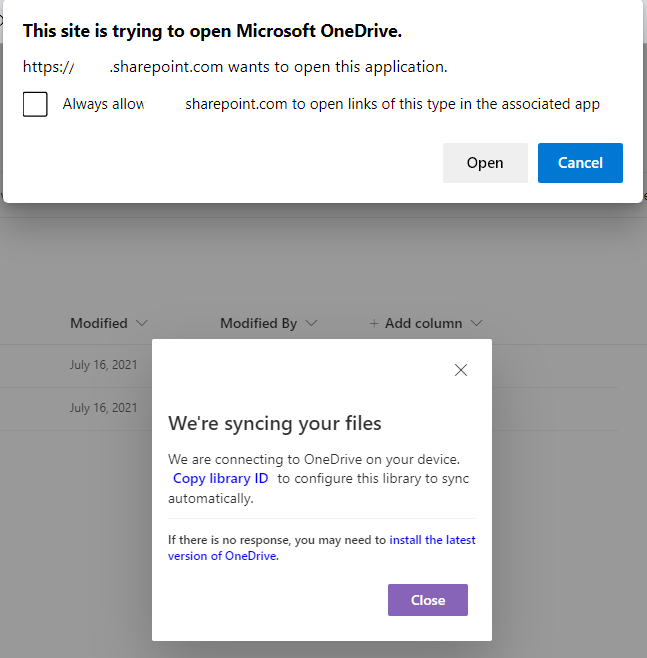This screenshot has height=658, width=647.
Task: Click the Modified By column header label
Action: point(258,323)
